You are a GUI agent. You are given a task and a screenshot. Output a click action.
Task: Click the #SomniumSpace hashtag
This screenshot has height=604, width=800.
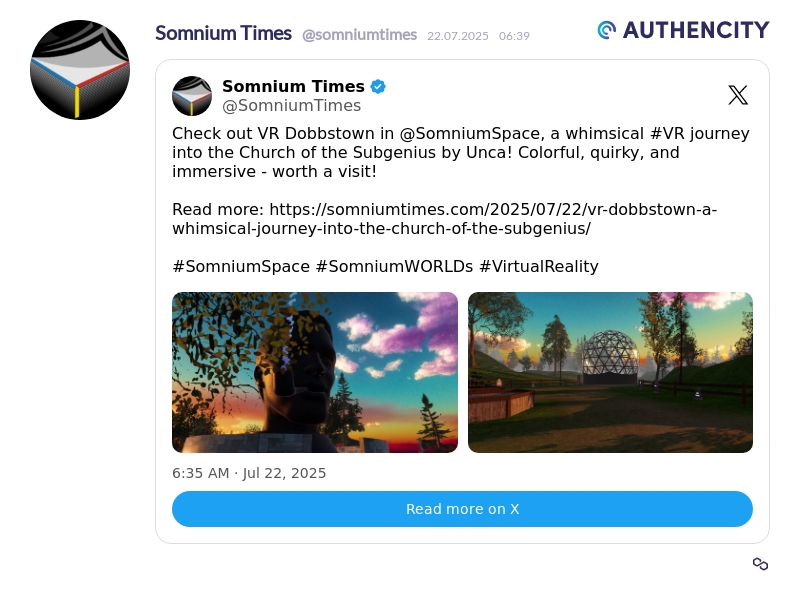241,266
